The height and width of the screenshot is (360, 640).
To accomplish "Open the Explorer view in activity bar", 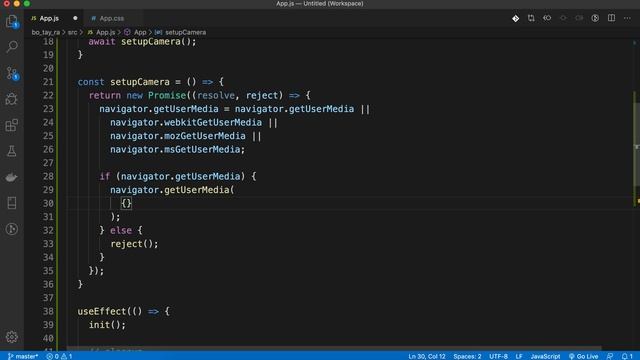I will point(12,21).
